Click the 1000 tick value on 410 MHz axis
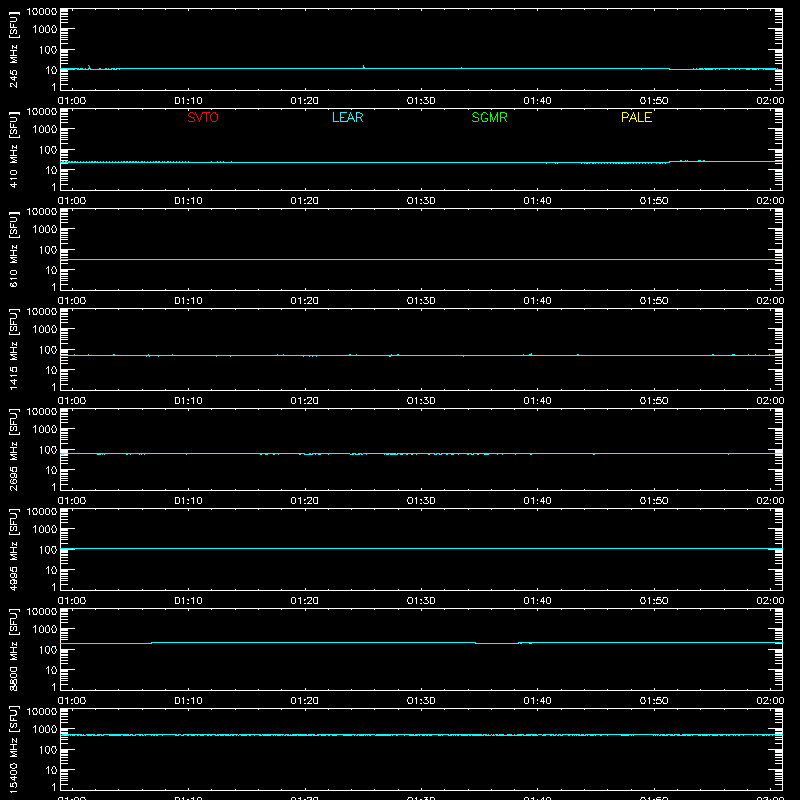 [x=45, y=130]
